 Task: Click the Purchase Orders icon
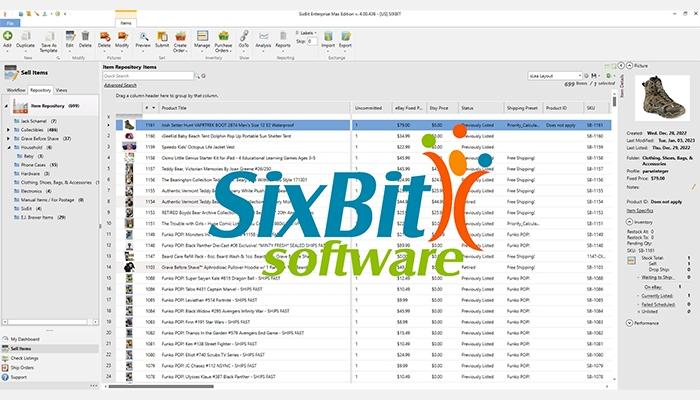223,36
